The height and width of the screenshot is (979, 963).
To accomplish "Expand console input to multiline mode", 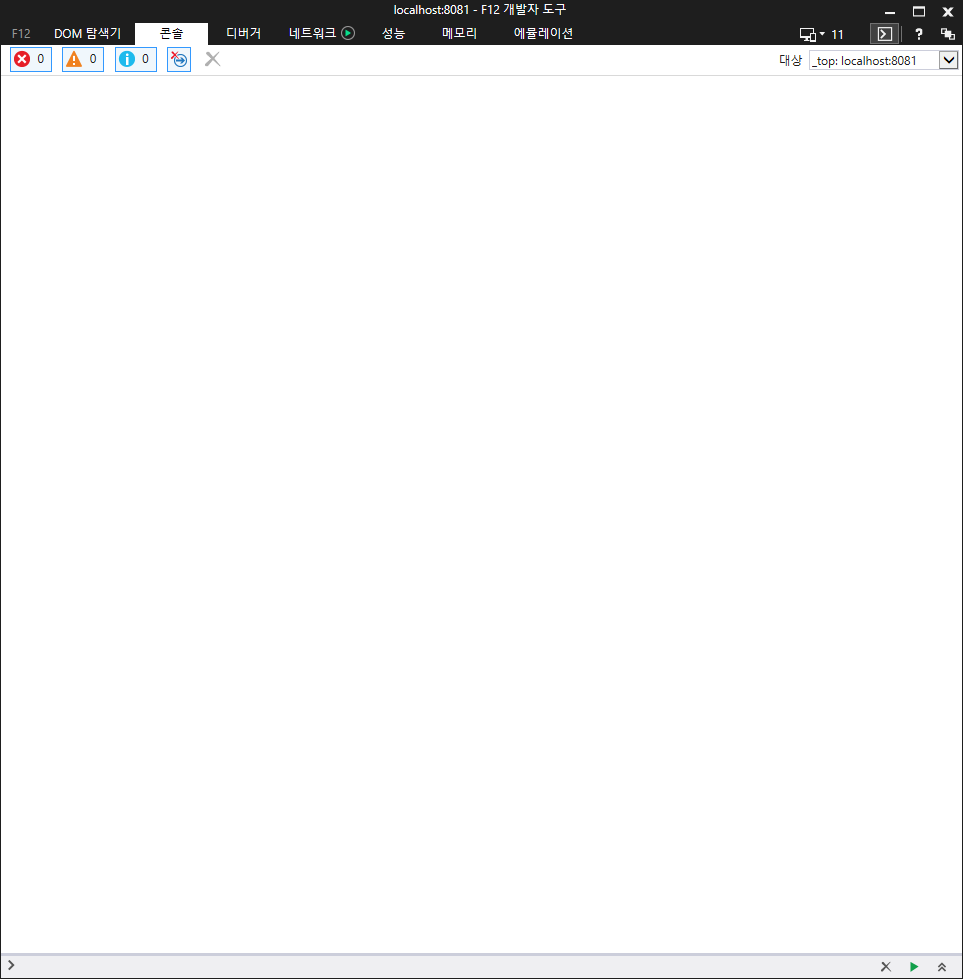I will pos(942,967).
